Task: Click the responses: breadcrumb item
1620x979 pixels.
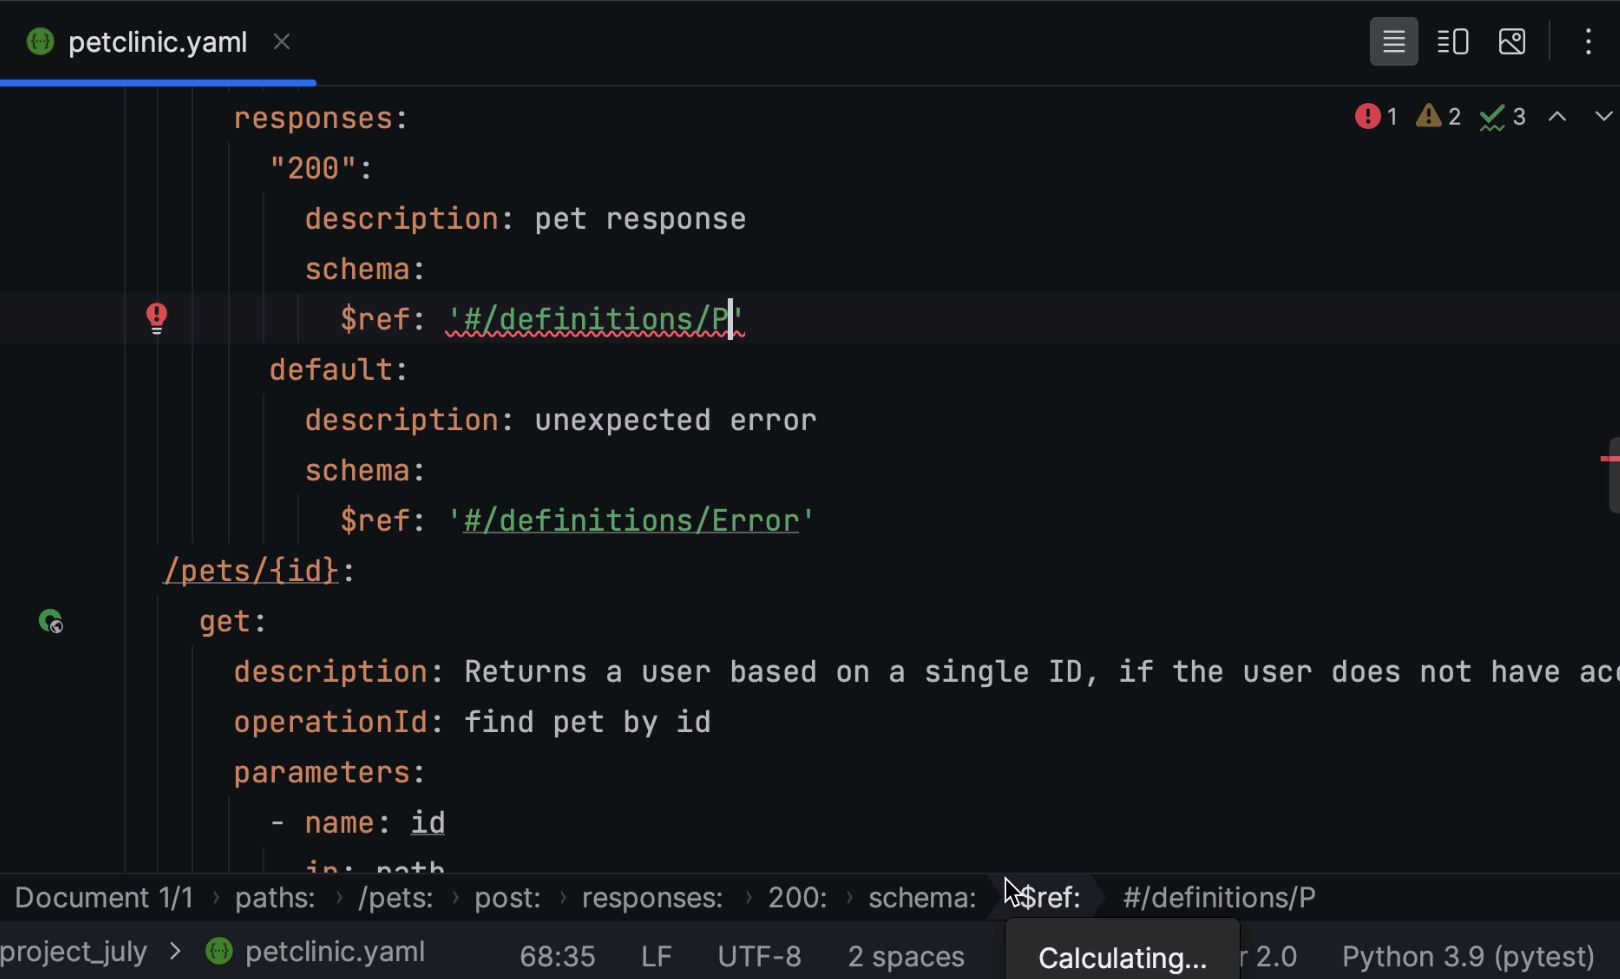Action: pos(652,897)
